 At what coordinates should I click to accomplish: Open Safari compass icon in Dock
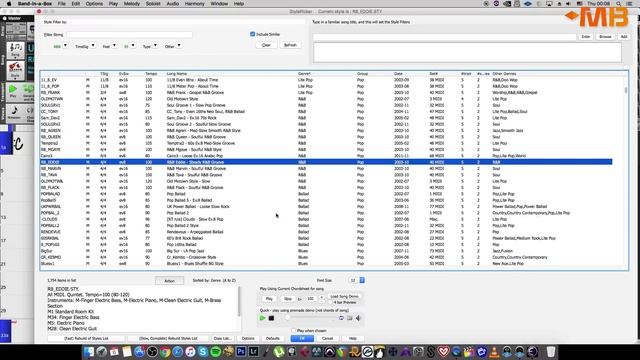click(x=178, y=351)
